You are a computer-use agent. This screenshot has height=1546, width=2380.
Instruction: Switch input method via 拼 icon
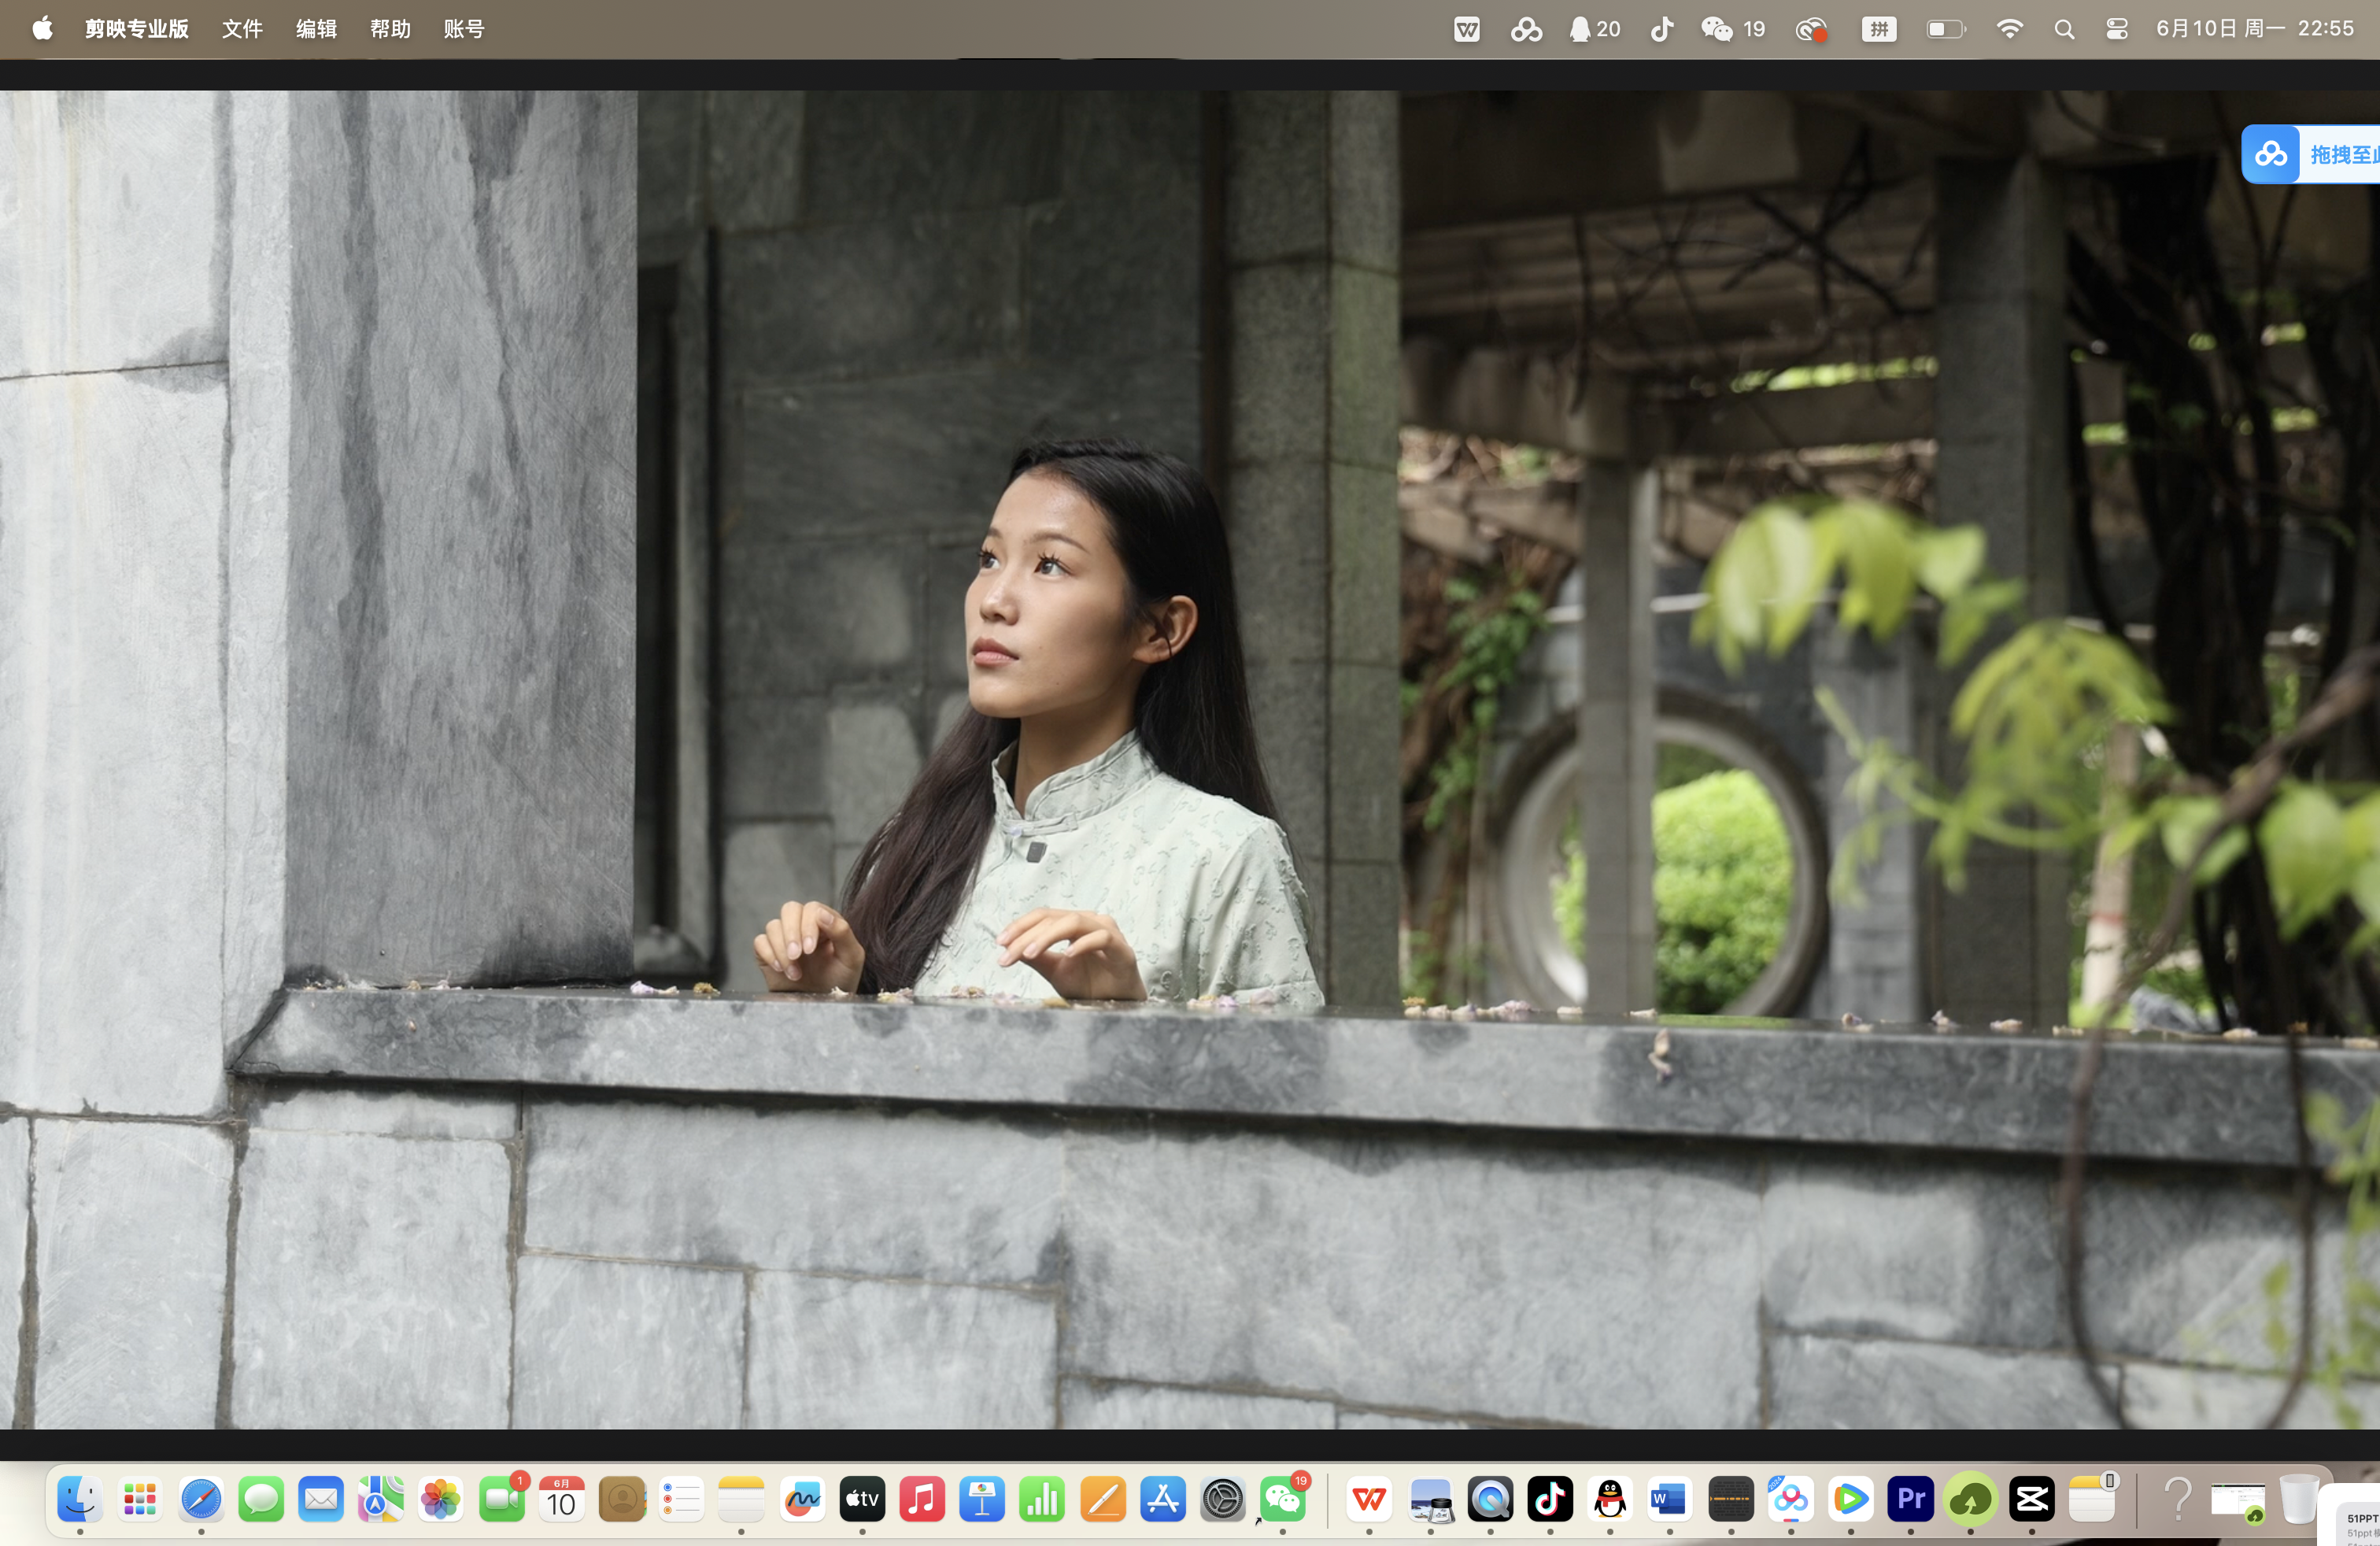pyautogui.click(x=1879, y=30)
